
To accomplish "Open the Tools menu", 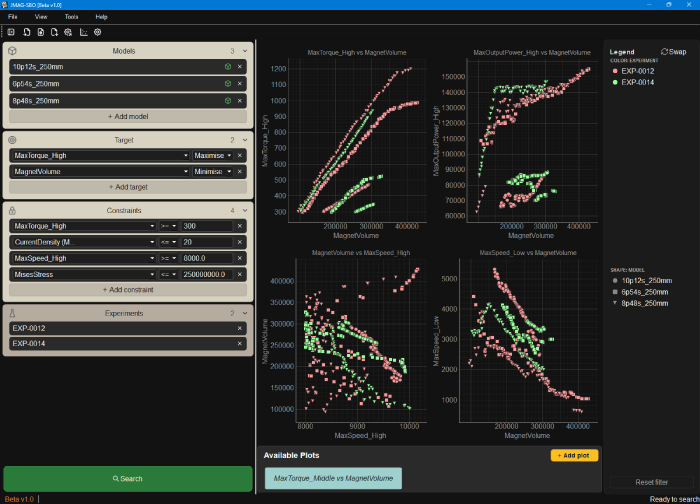I will (71, 17).
